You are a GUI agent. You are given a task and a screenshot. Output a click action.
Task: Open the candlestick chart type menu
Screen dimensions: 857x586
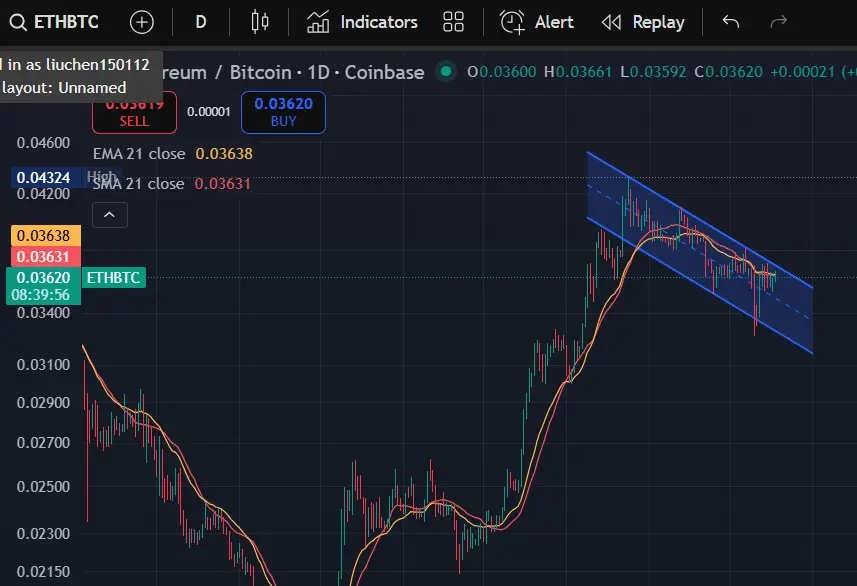[x=260, y=22]
